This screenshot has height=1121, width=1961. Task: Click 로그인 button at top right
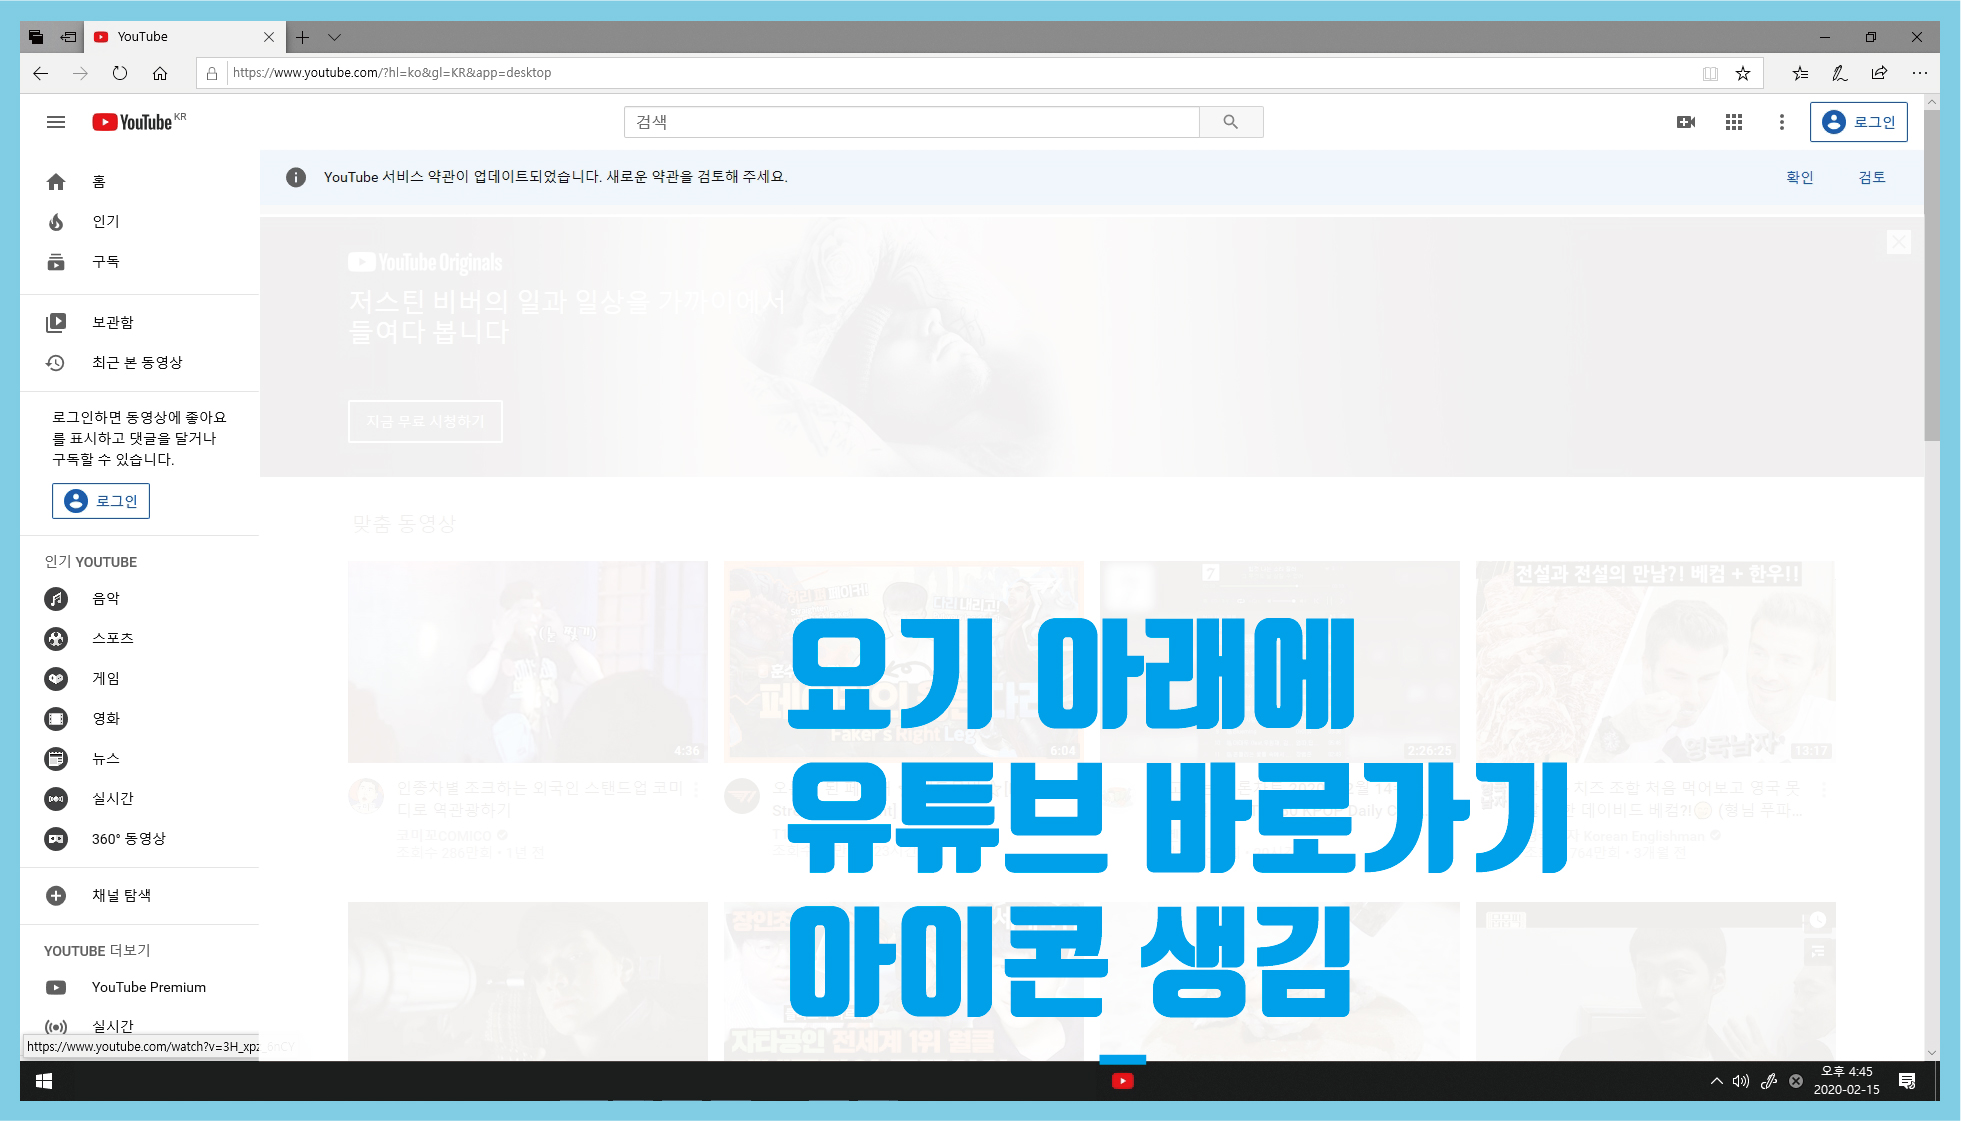pyautogui.click(x=1858, y=122)
